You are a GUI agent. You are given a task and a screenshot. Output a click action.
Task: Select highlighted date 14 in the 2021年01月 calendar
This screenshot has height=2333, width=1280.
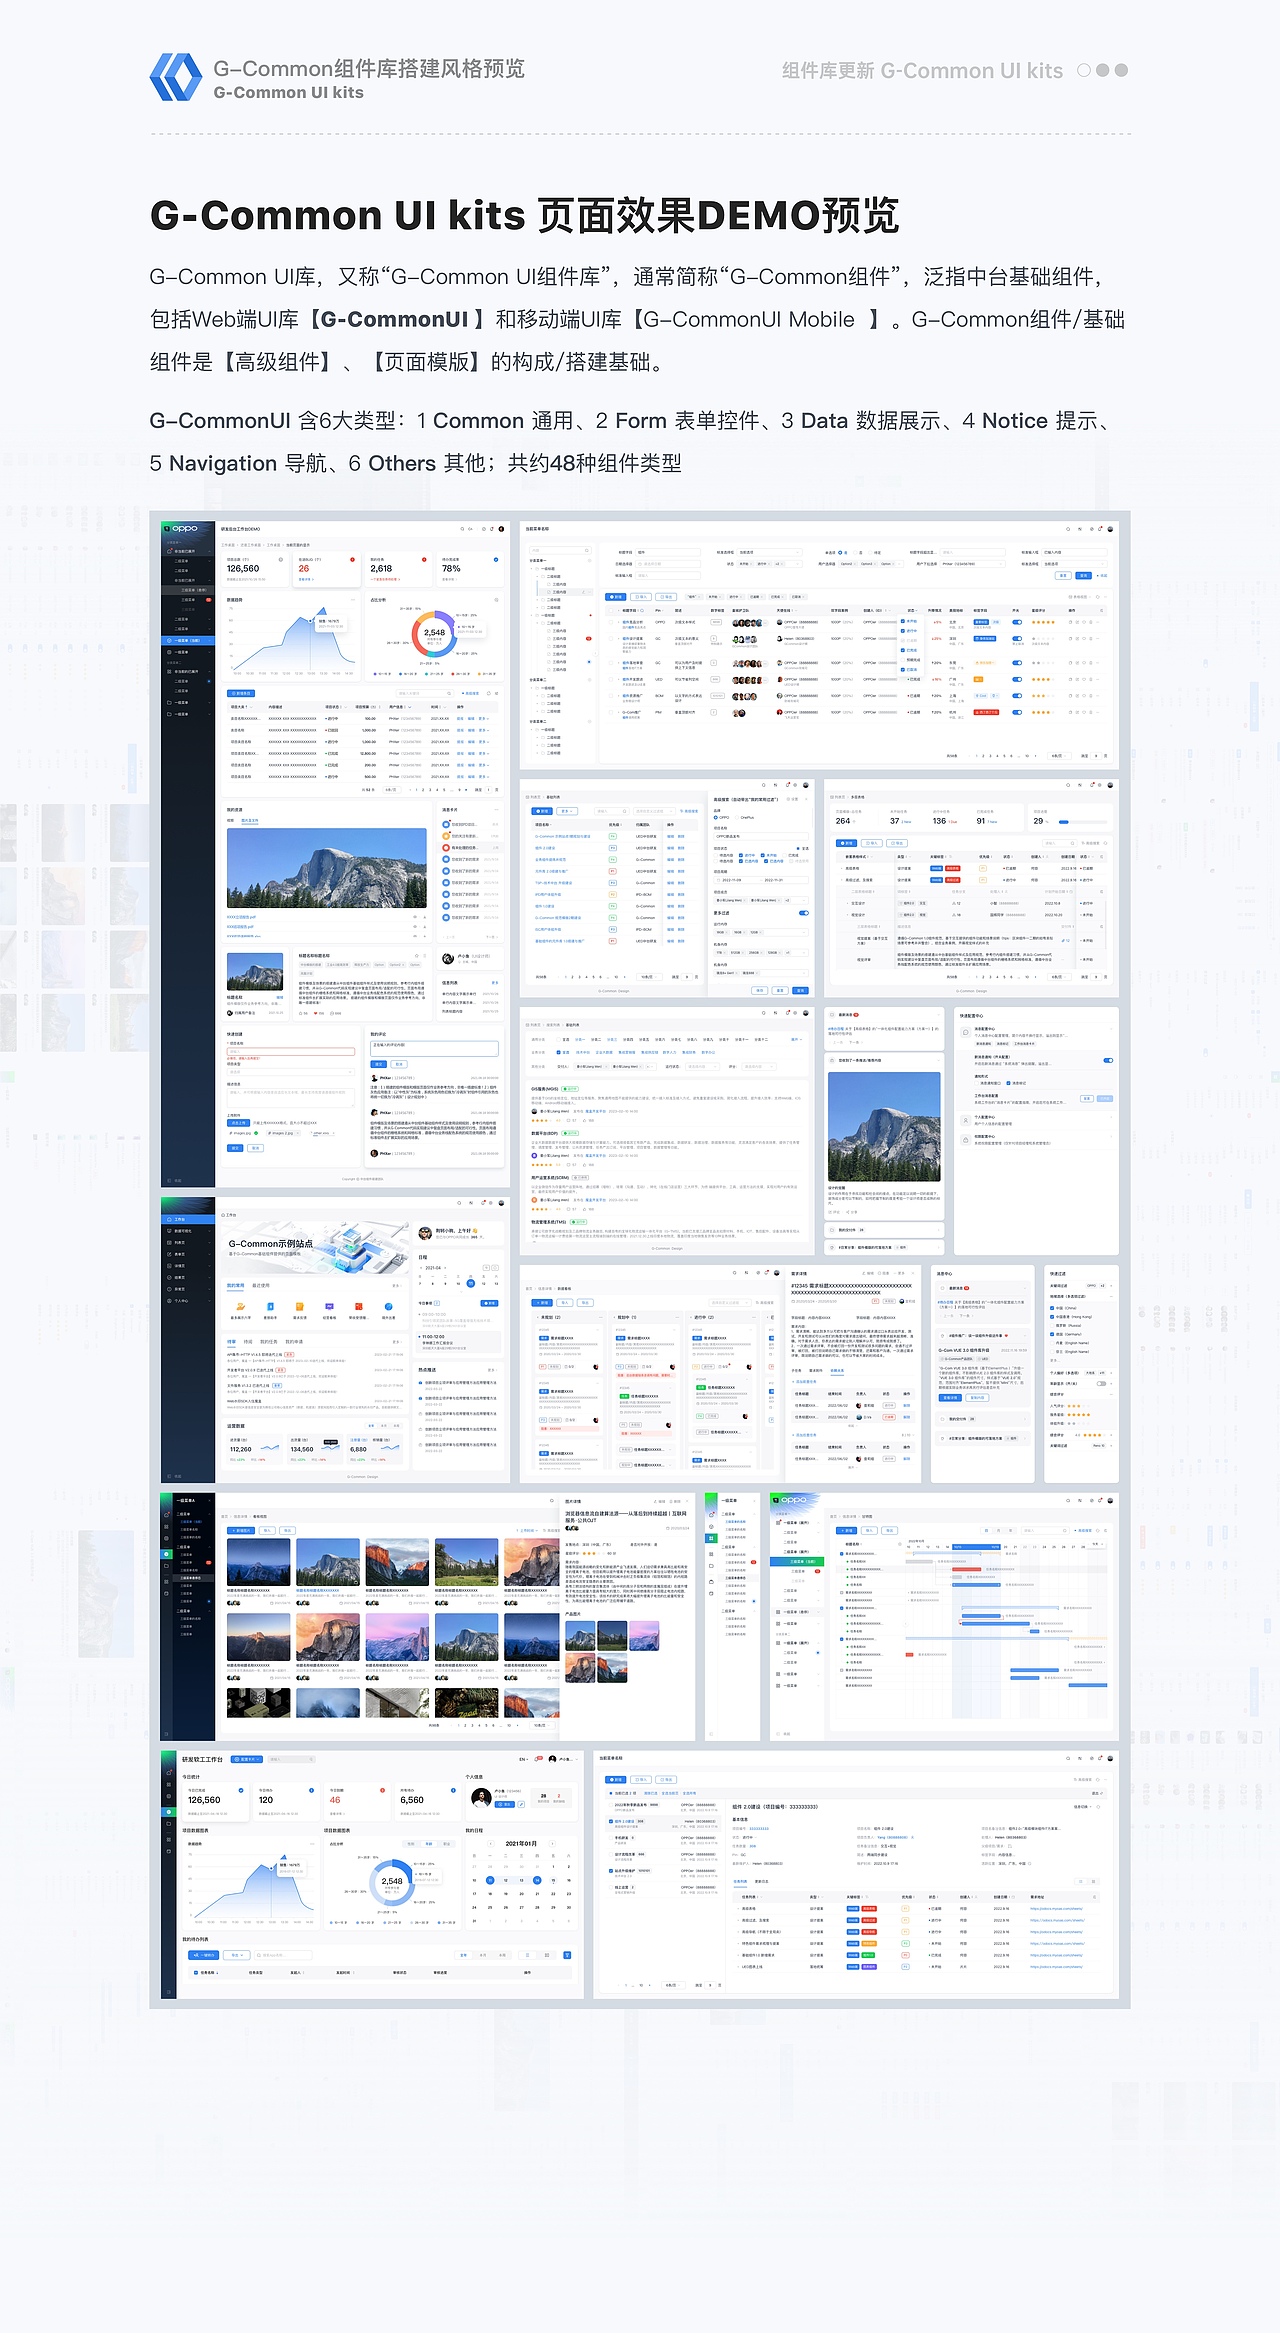(537, 1880)
